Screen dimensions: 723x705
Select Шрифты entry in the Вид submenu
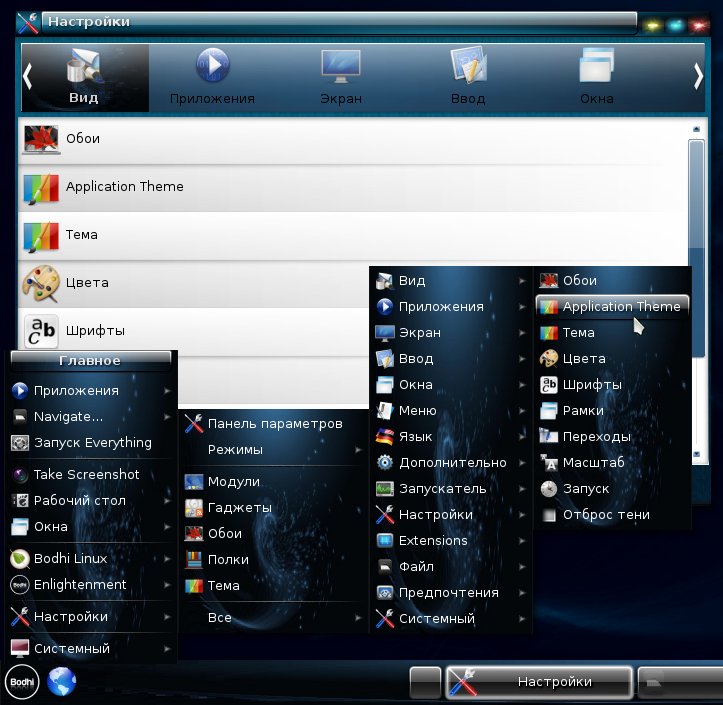613,385
